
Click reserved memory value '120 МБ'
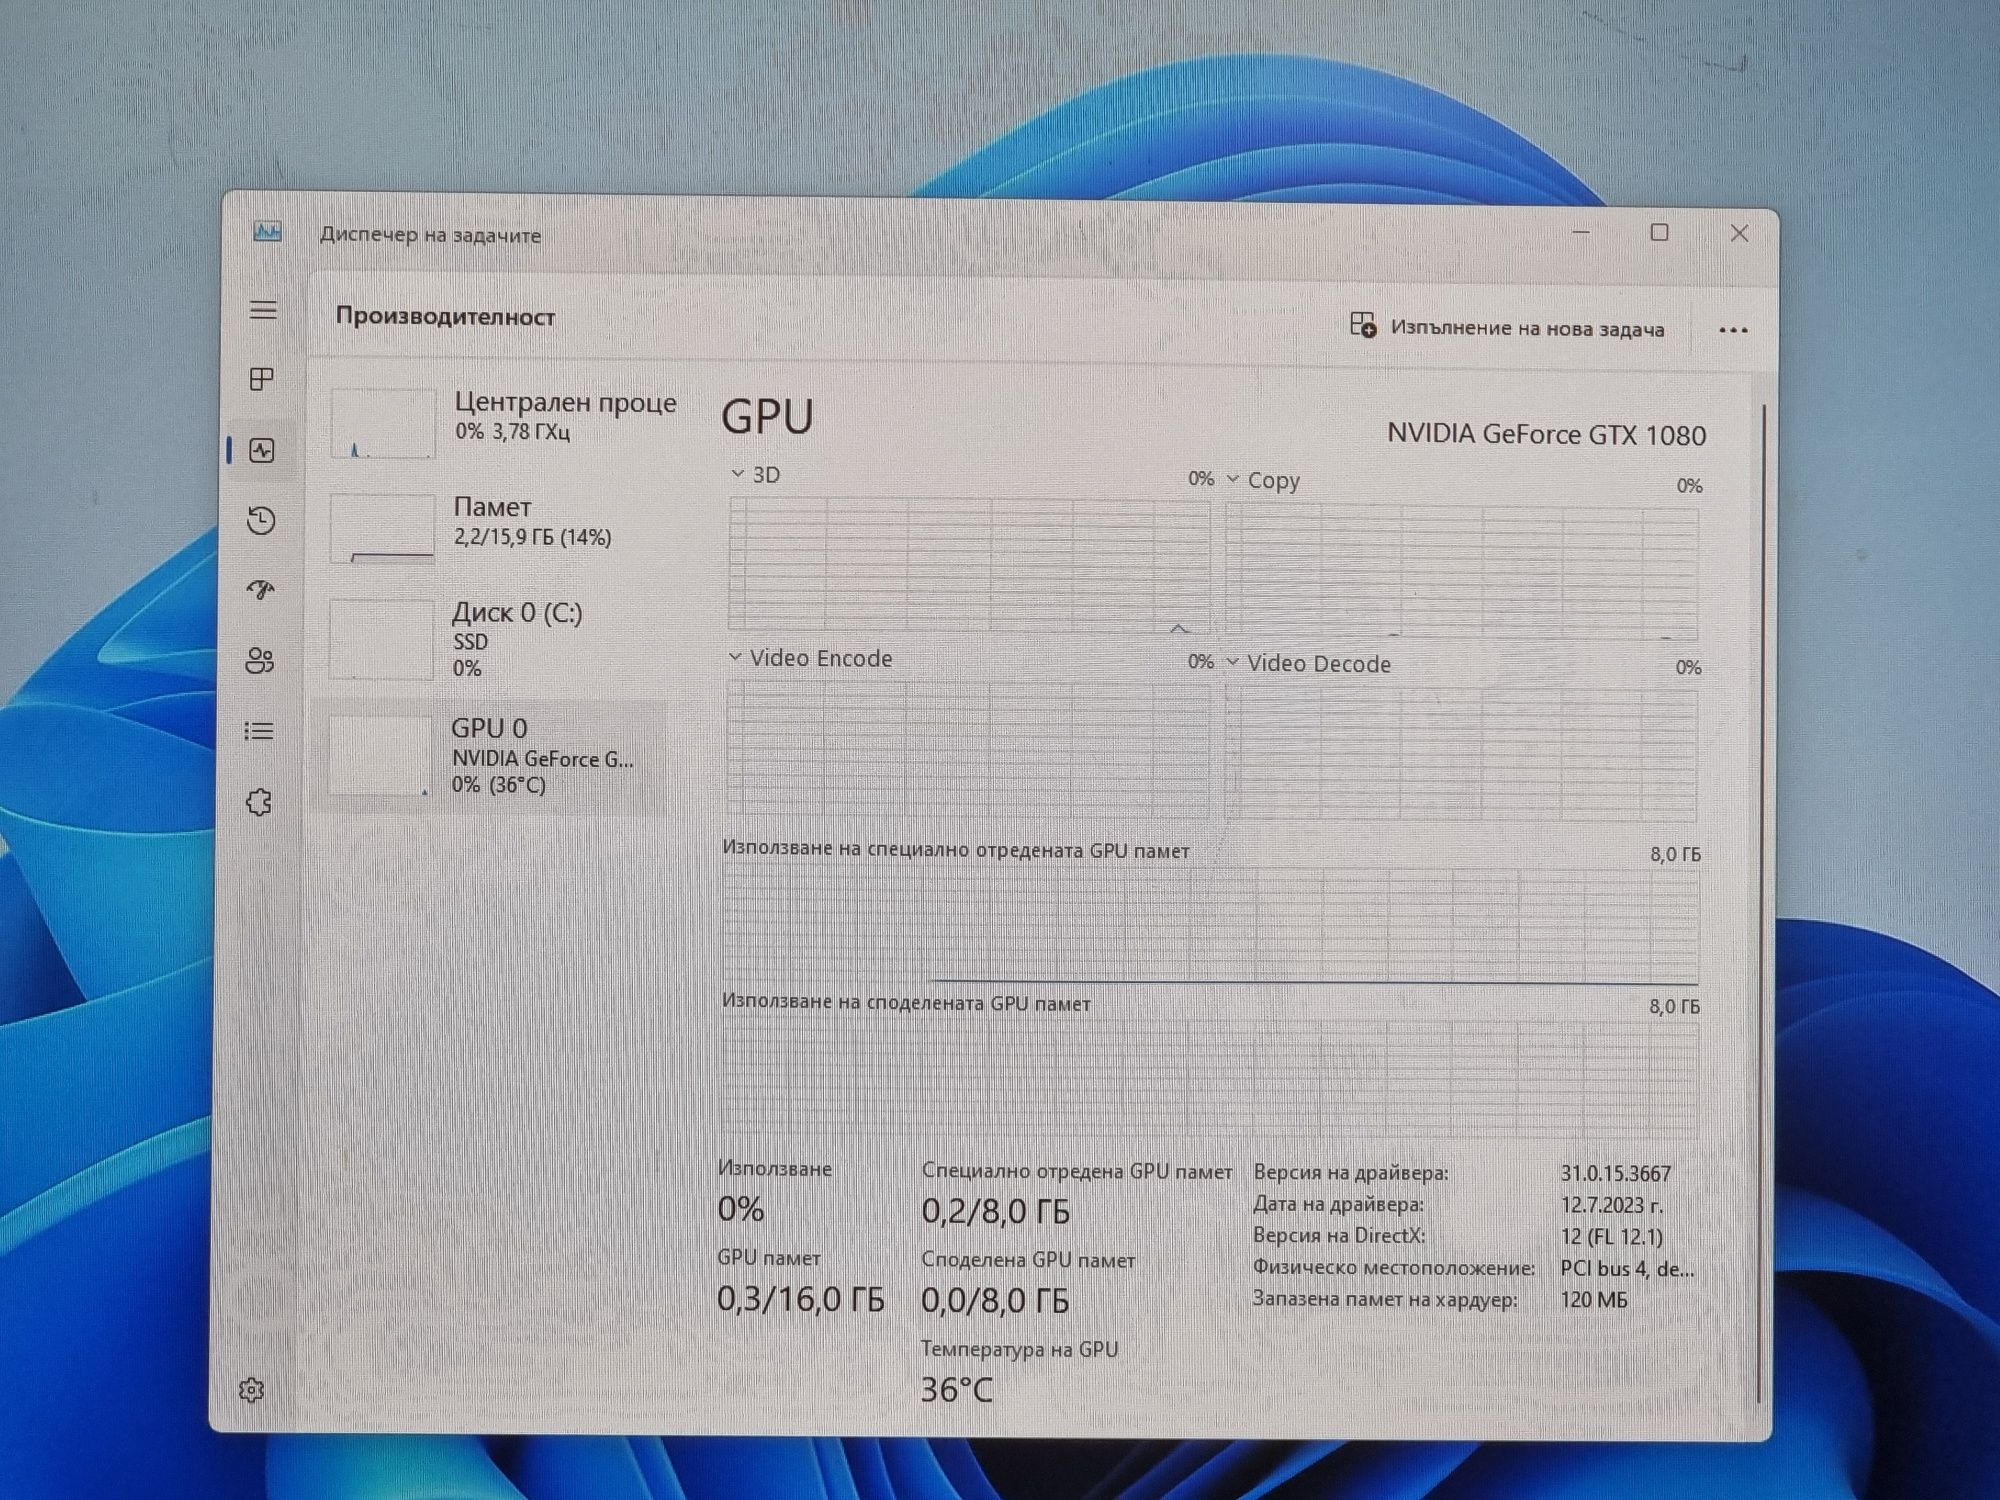1594,1300
